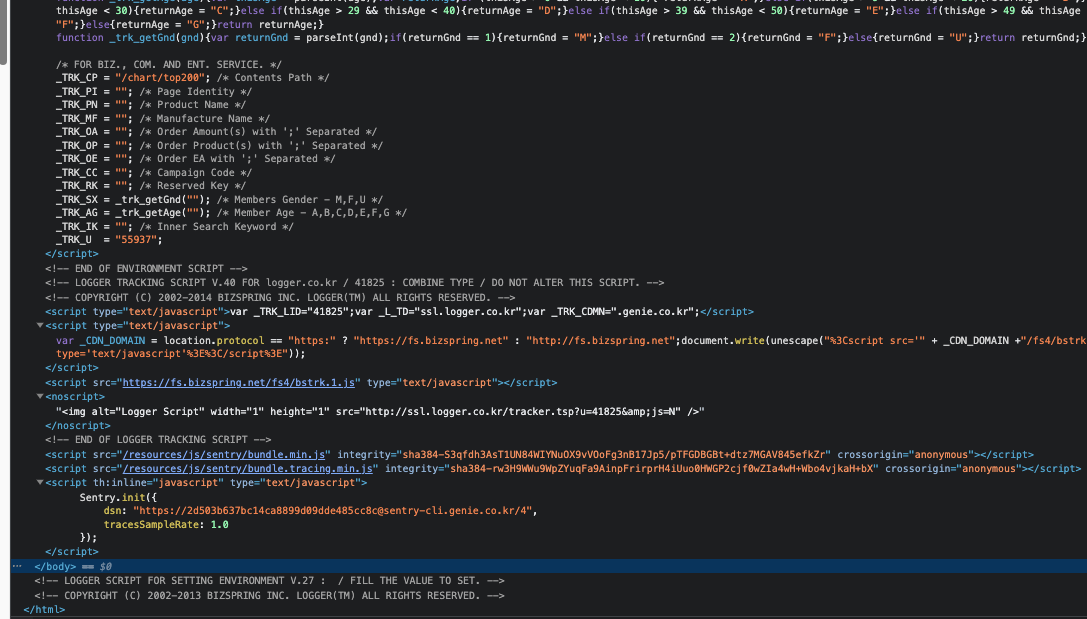Click the _TRK_PN Product Name line
Viewport: 1087px width, 619px height.
151,105
